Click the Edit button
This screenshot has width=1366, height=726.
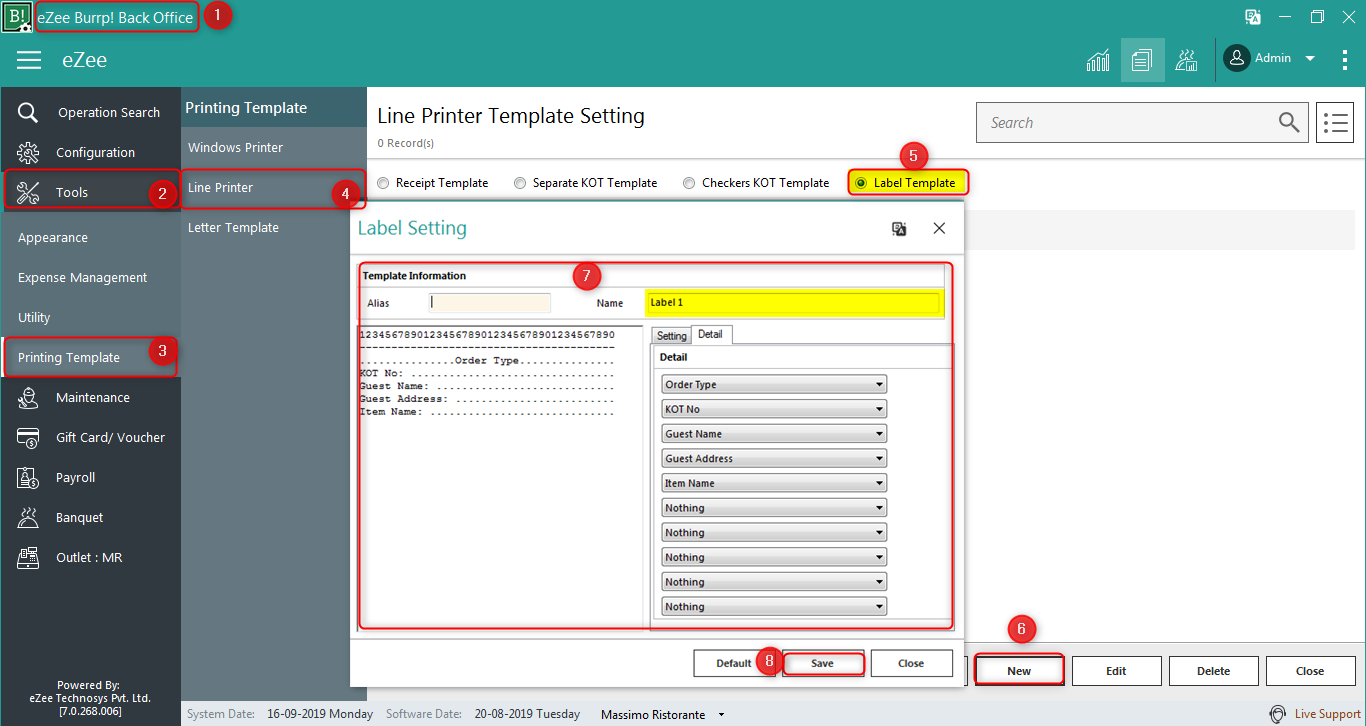[x=1116, y=671]
